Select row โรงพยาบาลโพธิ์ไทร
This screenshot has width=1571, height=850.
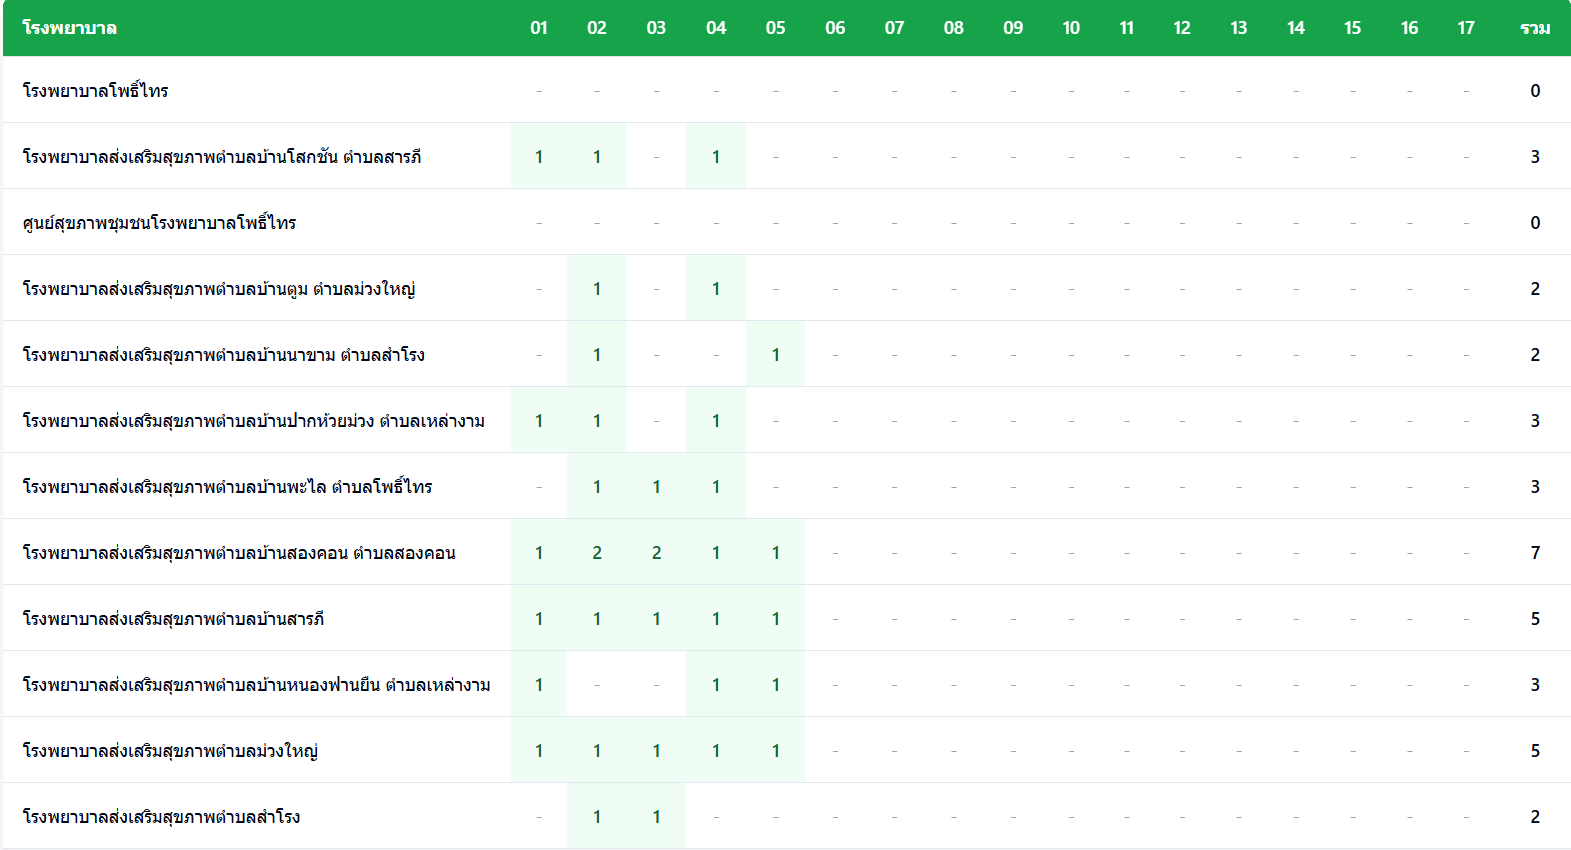click(x=786, y=90)
